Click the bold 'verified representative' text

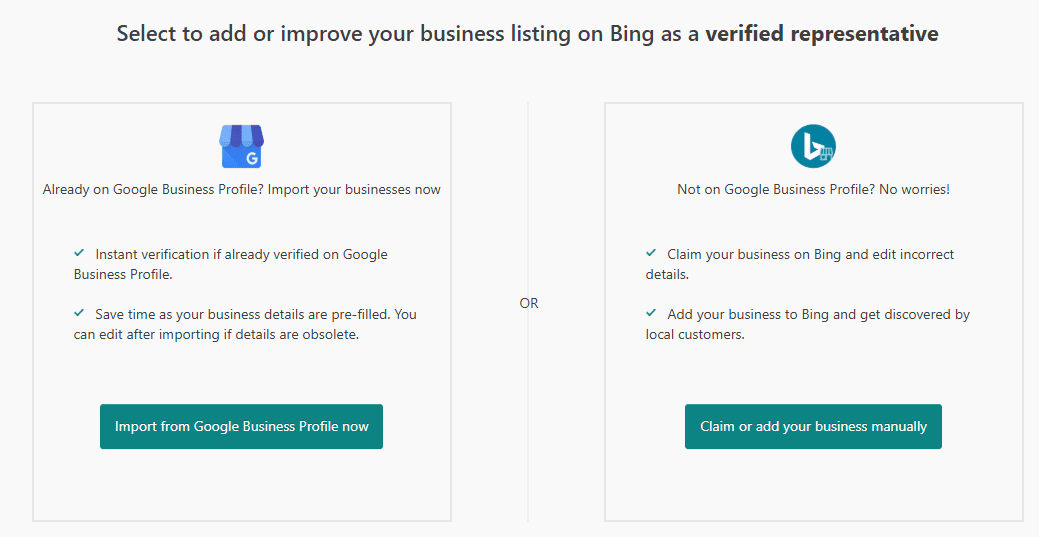tap(821, 34)
